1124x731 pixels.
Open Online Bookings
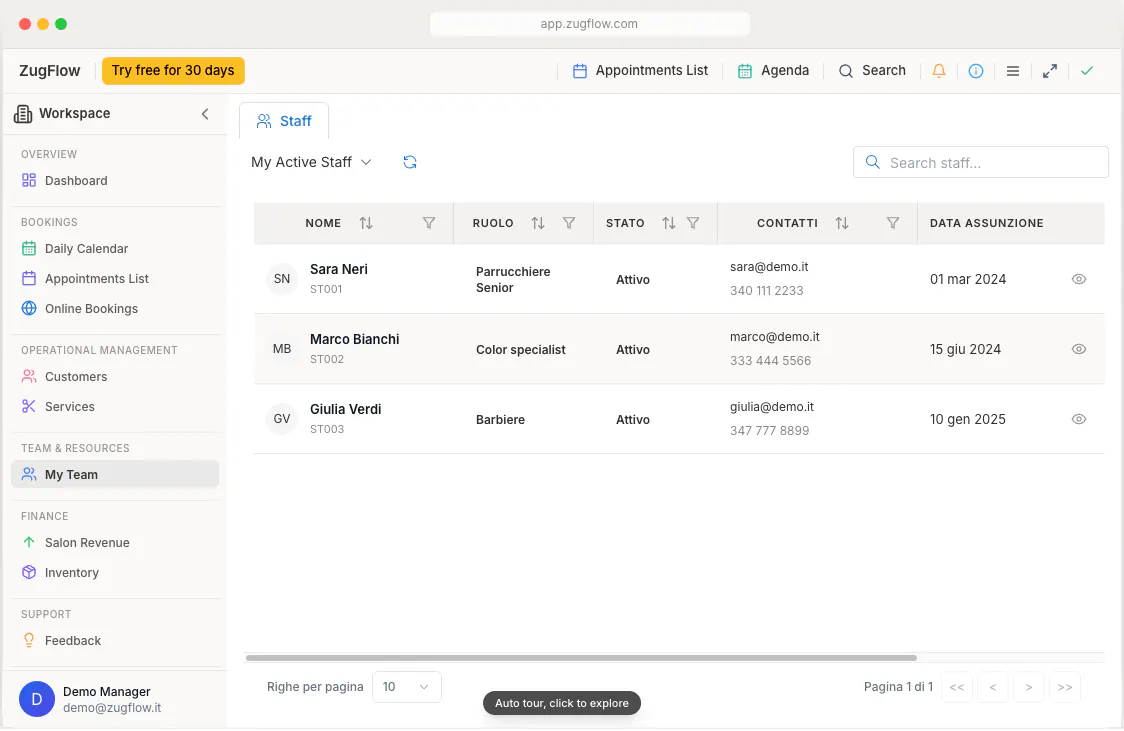click(115, 309)
